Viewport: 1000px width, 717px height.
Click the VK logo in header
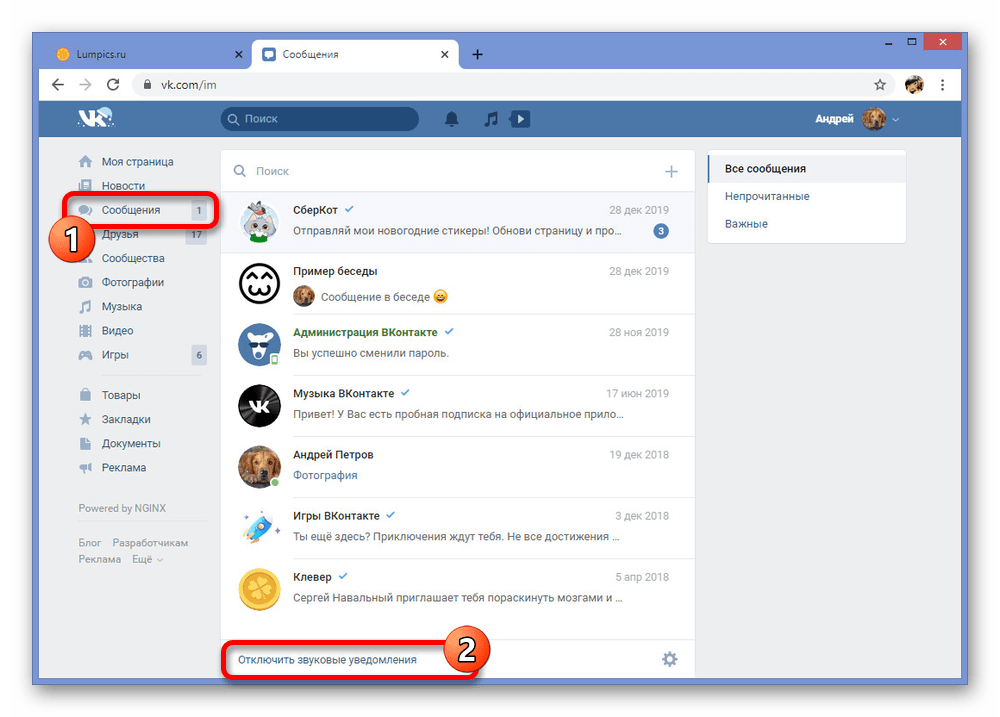pos(96,118)
